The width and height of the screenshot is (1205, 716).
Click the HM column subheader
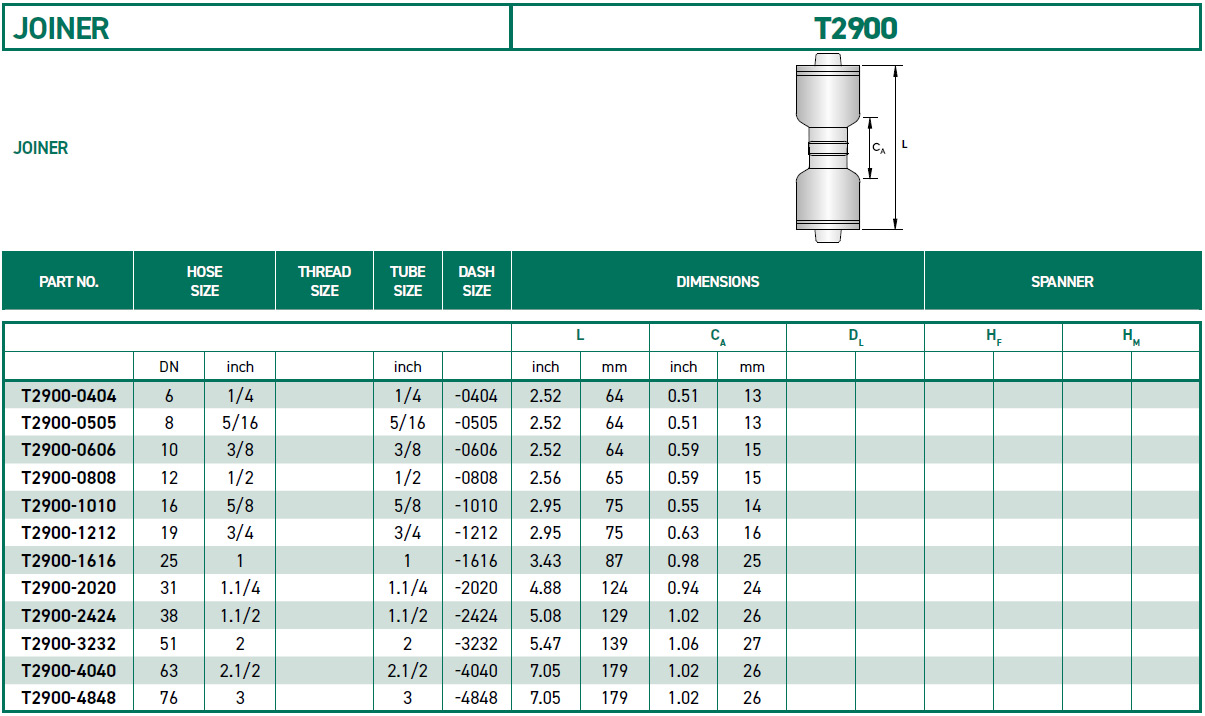point(1131,338)
